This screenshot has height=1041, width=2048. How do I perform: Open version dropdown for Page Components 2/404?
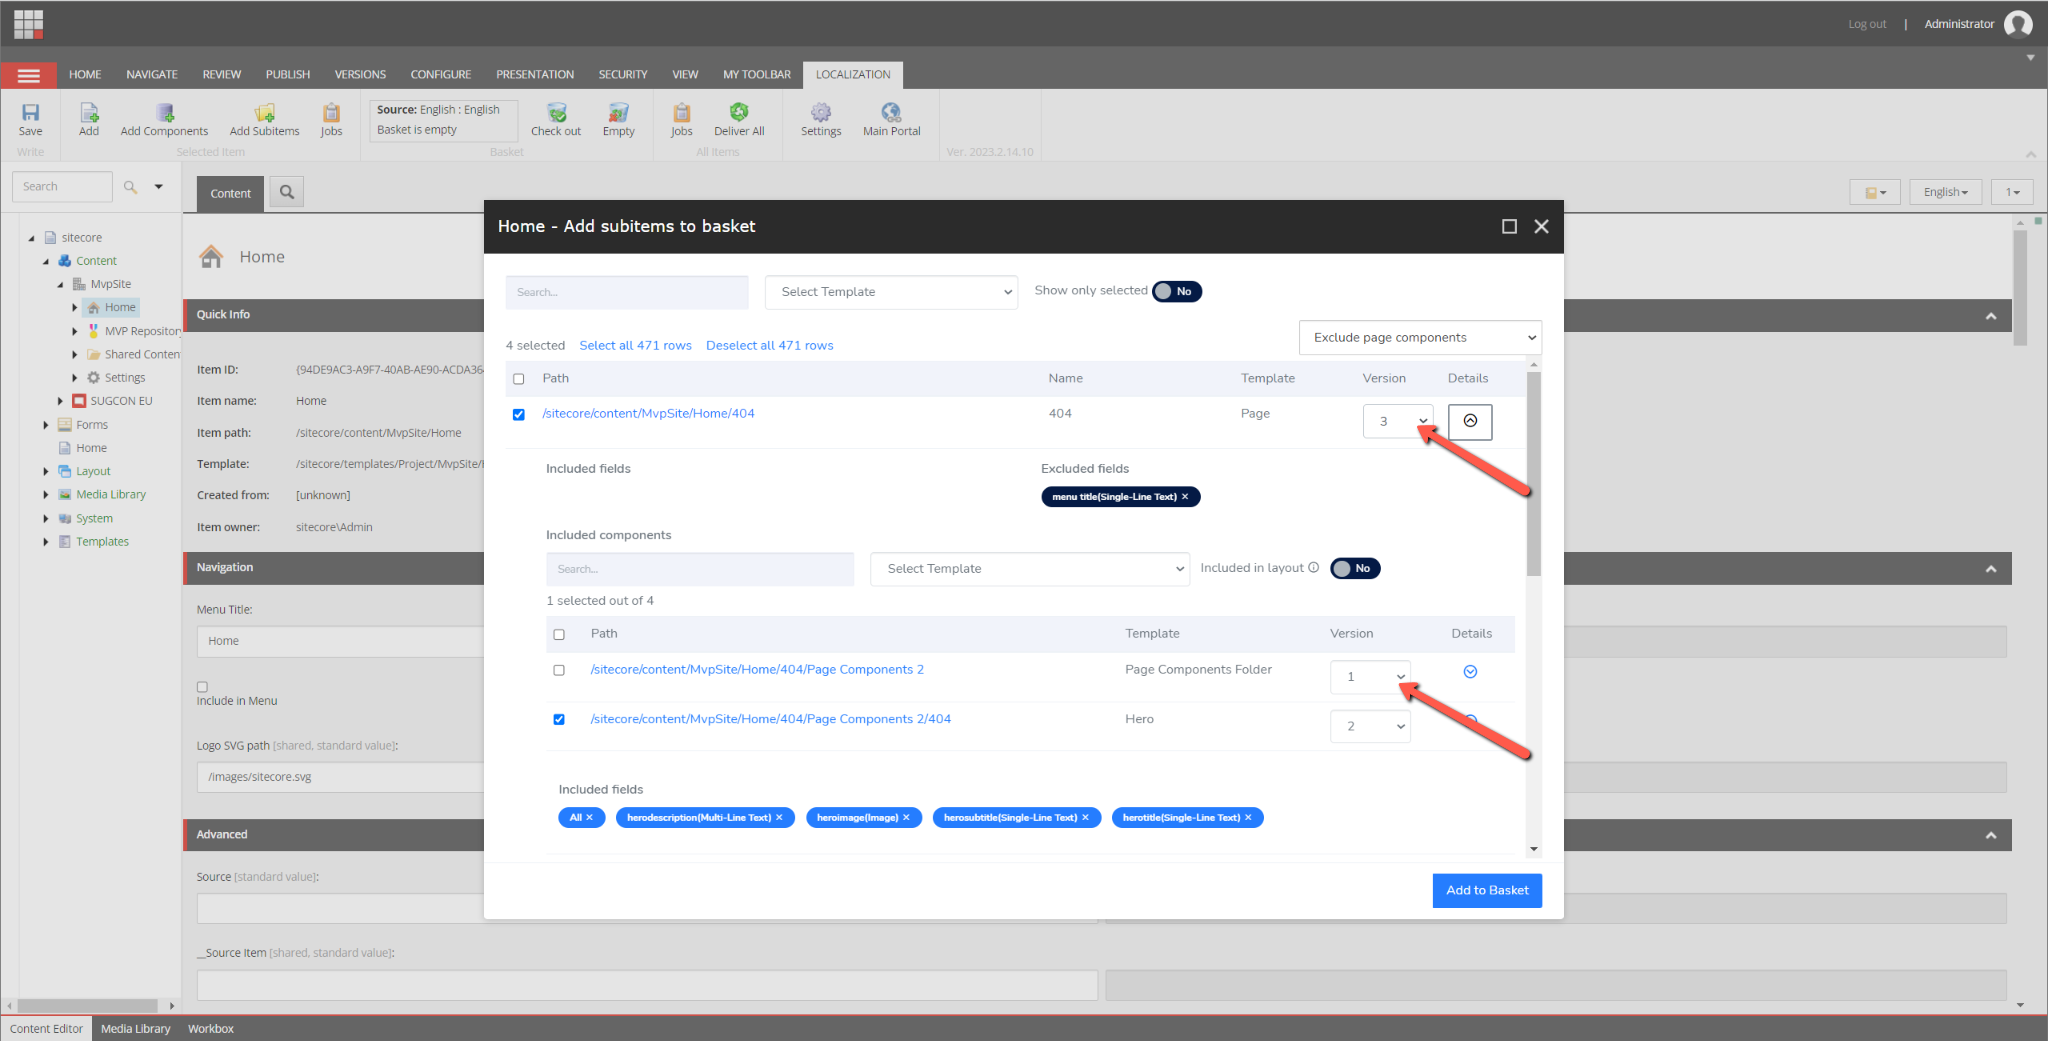(1370, 726)
